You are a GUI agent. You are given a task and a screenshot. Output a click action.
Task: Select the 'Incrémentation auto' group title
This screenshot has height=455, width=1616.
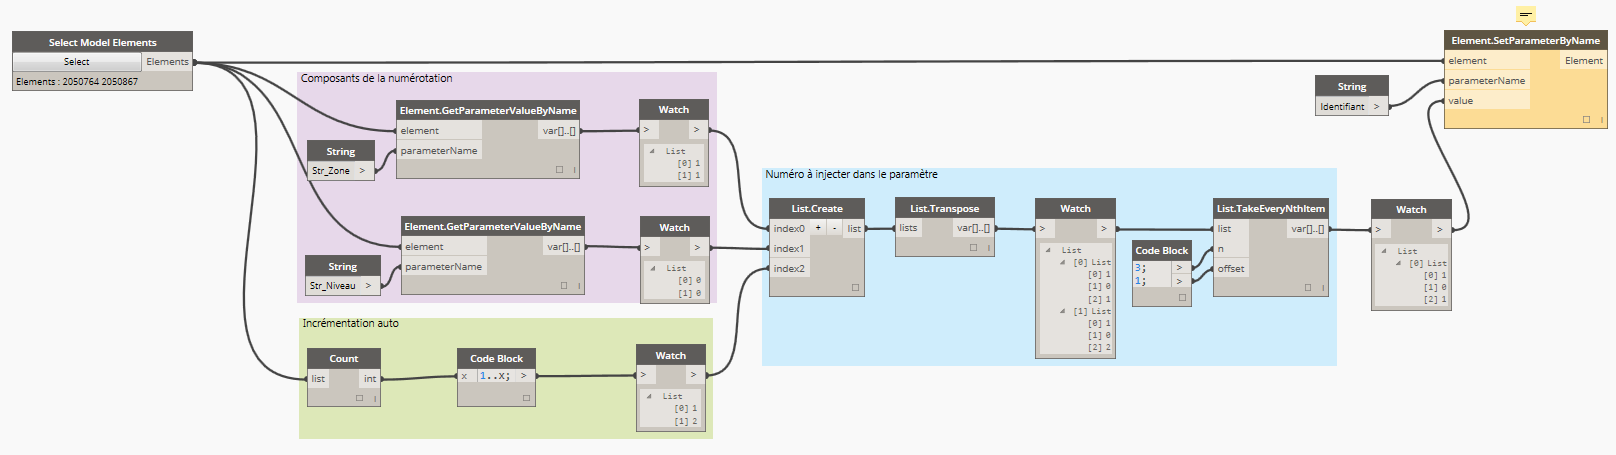pyautogui.click(x=350, y=323)
